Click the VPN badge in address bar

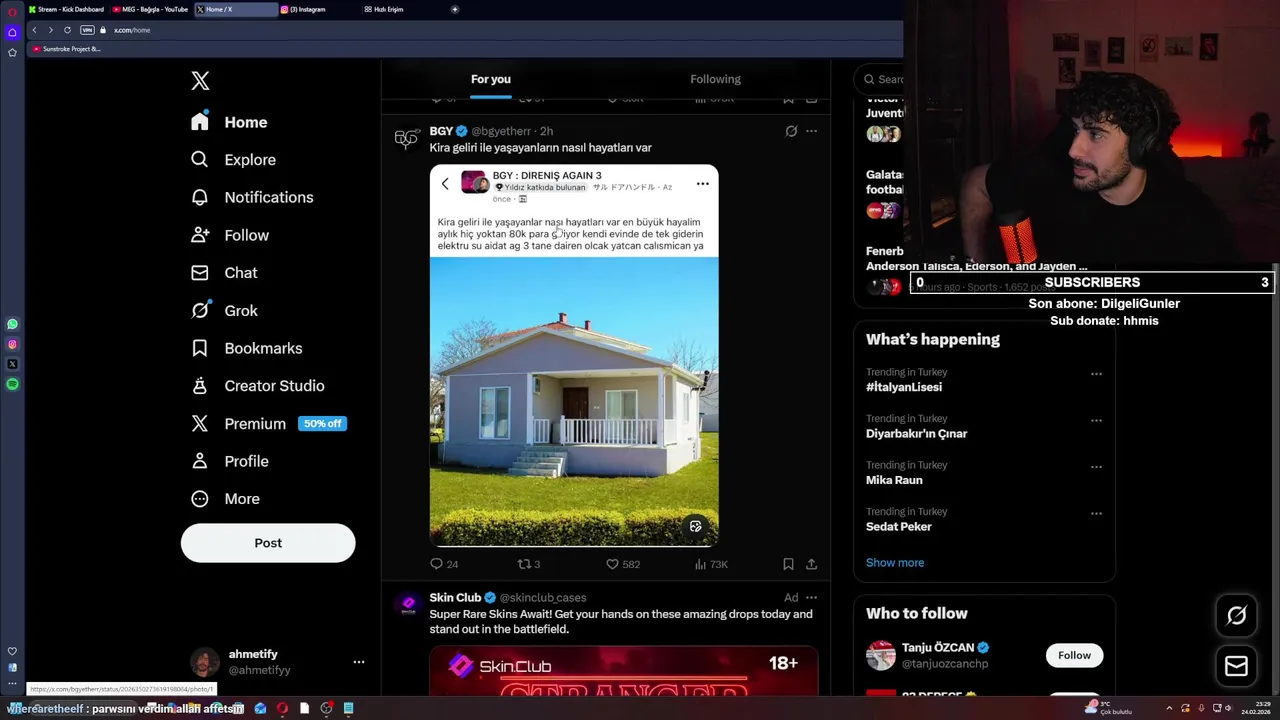tap(87, 30)
